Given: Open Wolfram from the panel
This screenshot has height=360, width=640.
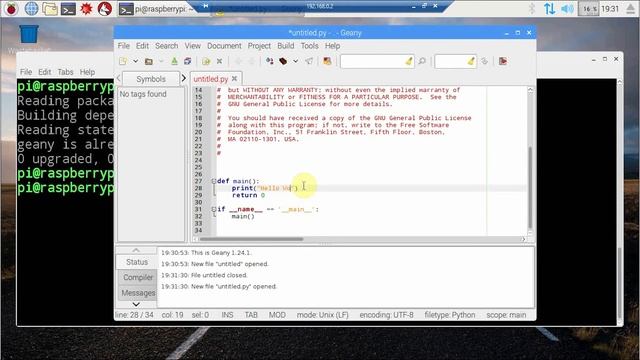Looking at the screenshot, I should [x=104, y=9].
